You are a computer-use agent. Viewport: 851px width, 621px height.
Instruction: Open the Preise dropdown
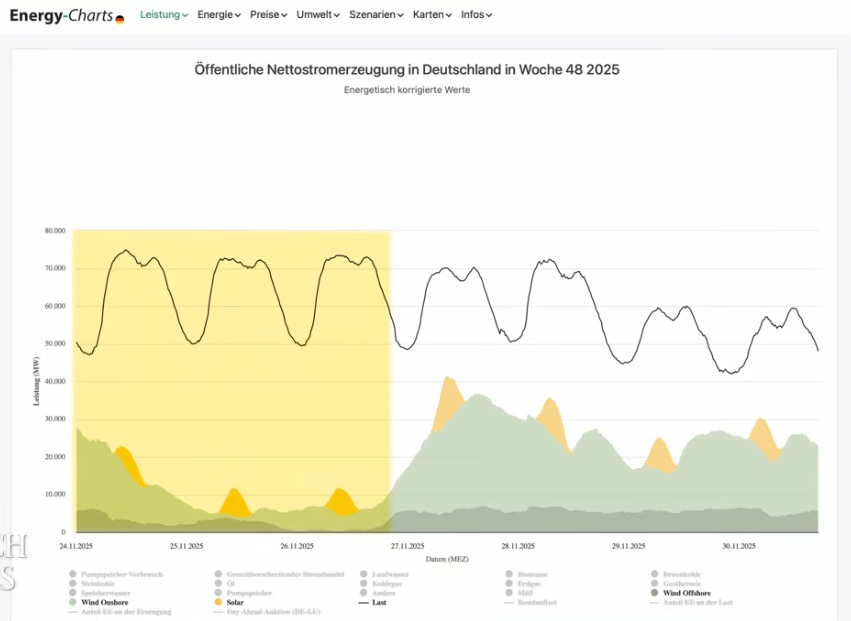[x=268, y=15]
